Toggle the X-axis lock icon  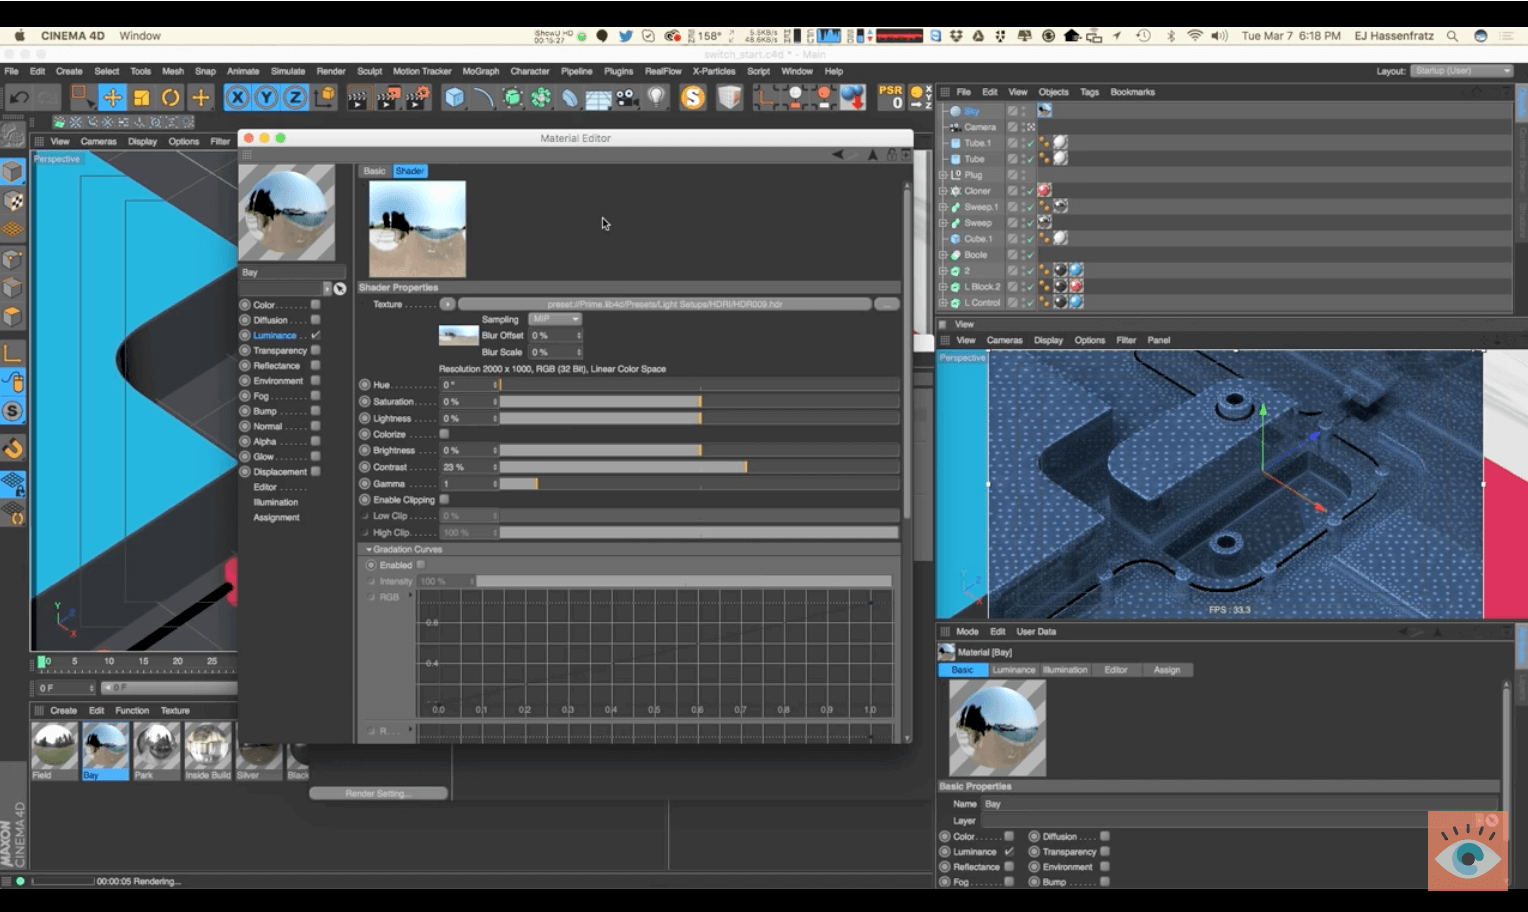pos(237,97)
